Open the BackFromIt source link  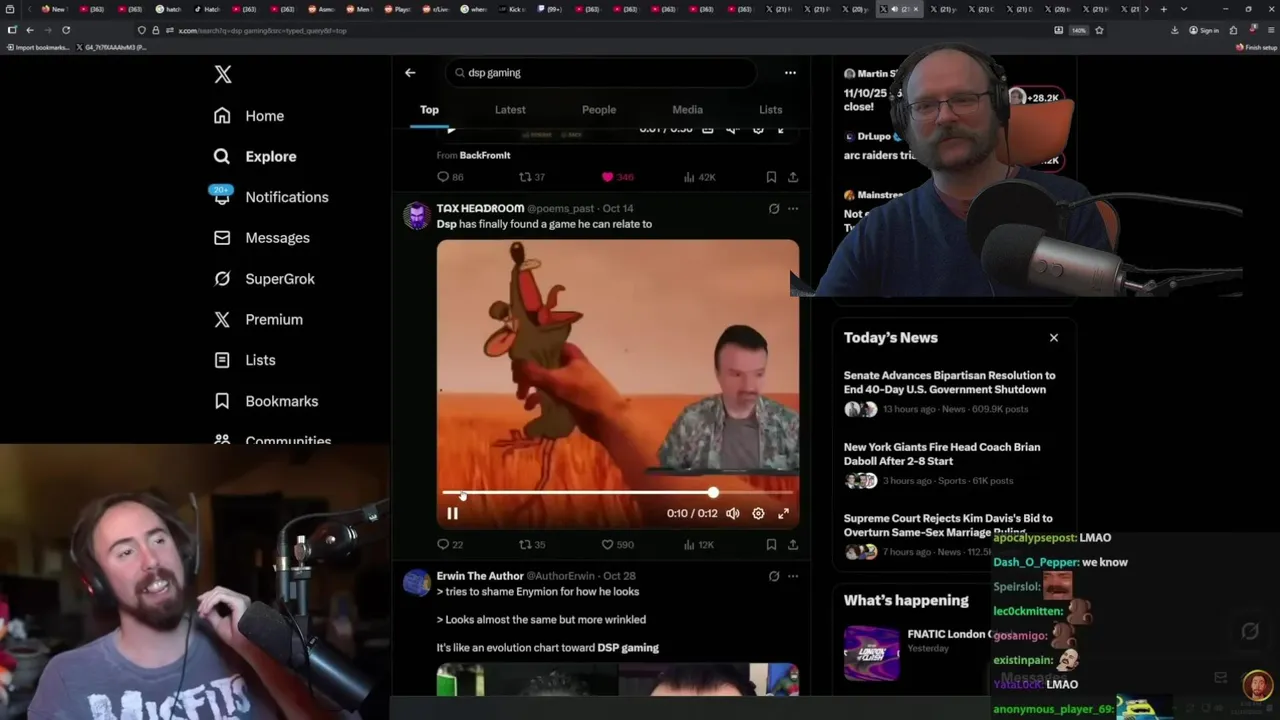pyautogui.click(x=485, y=155)
